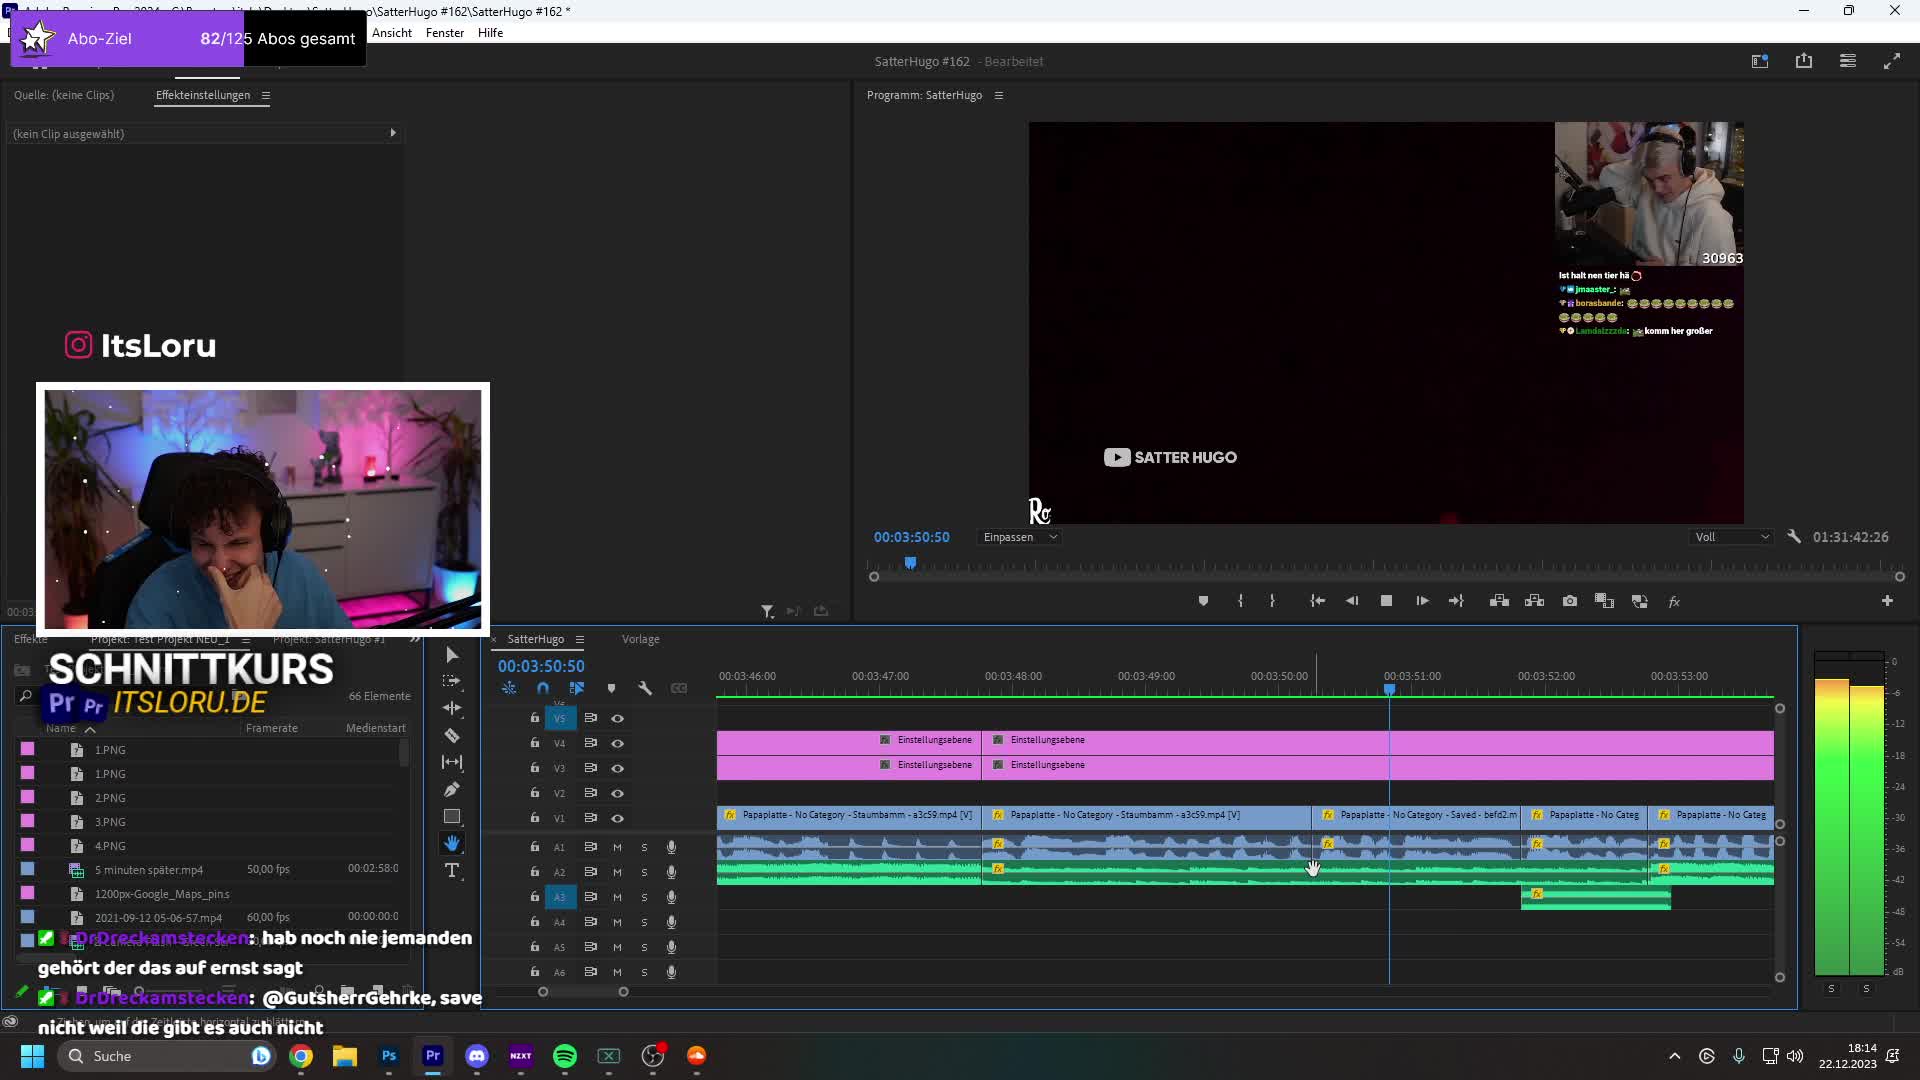Open the Hilfe menu
Viewport: 1920px width, 1080px height.
pos(490,33)
